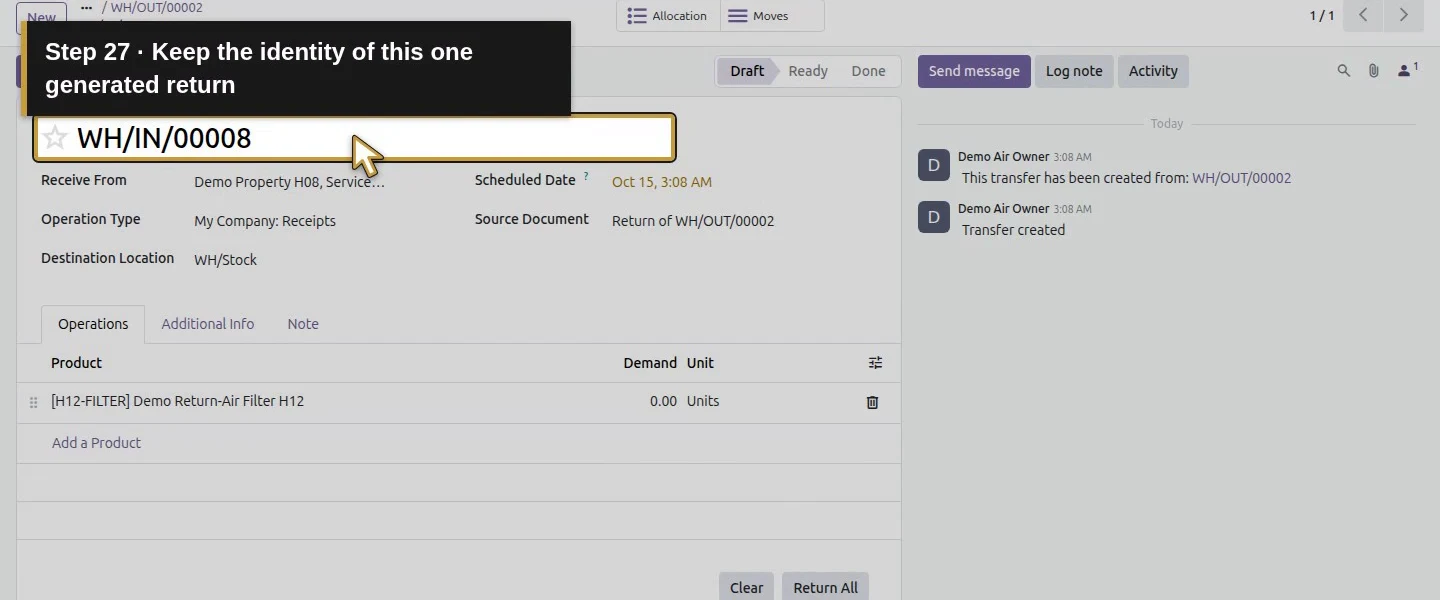1440x600 pixels.
Task: Click Return All button
Action: coord(825,587)
